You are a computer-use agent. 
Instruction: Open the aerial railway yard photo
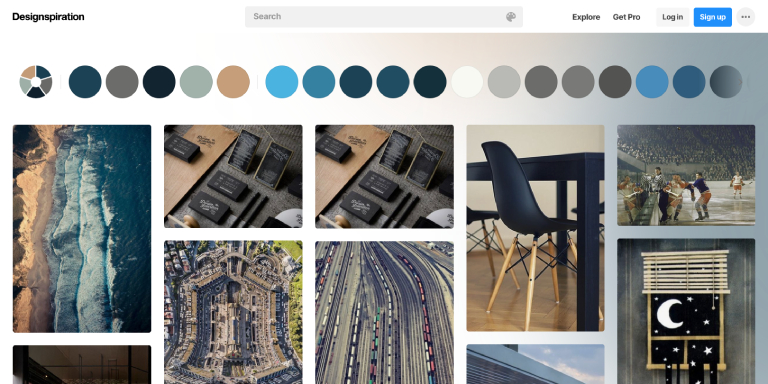pyautogui.click(x=384, y=312)
